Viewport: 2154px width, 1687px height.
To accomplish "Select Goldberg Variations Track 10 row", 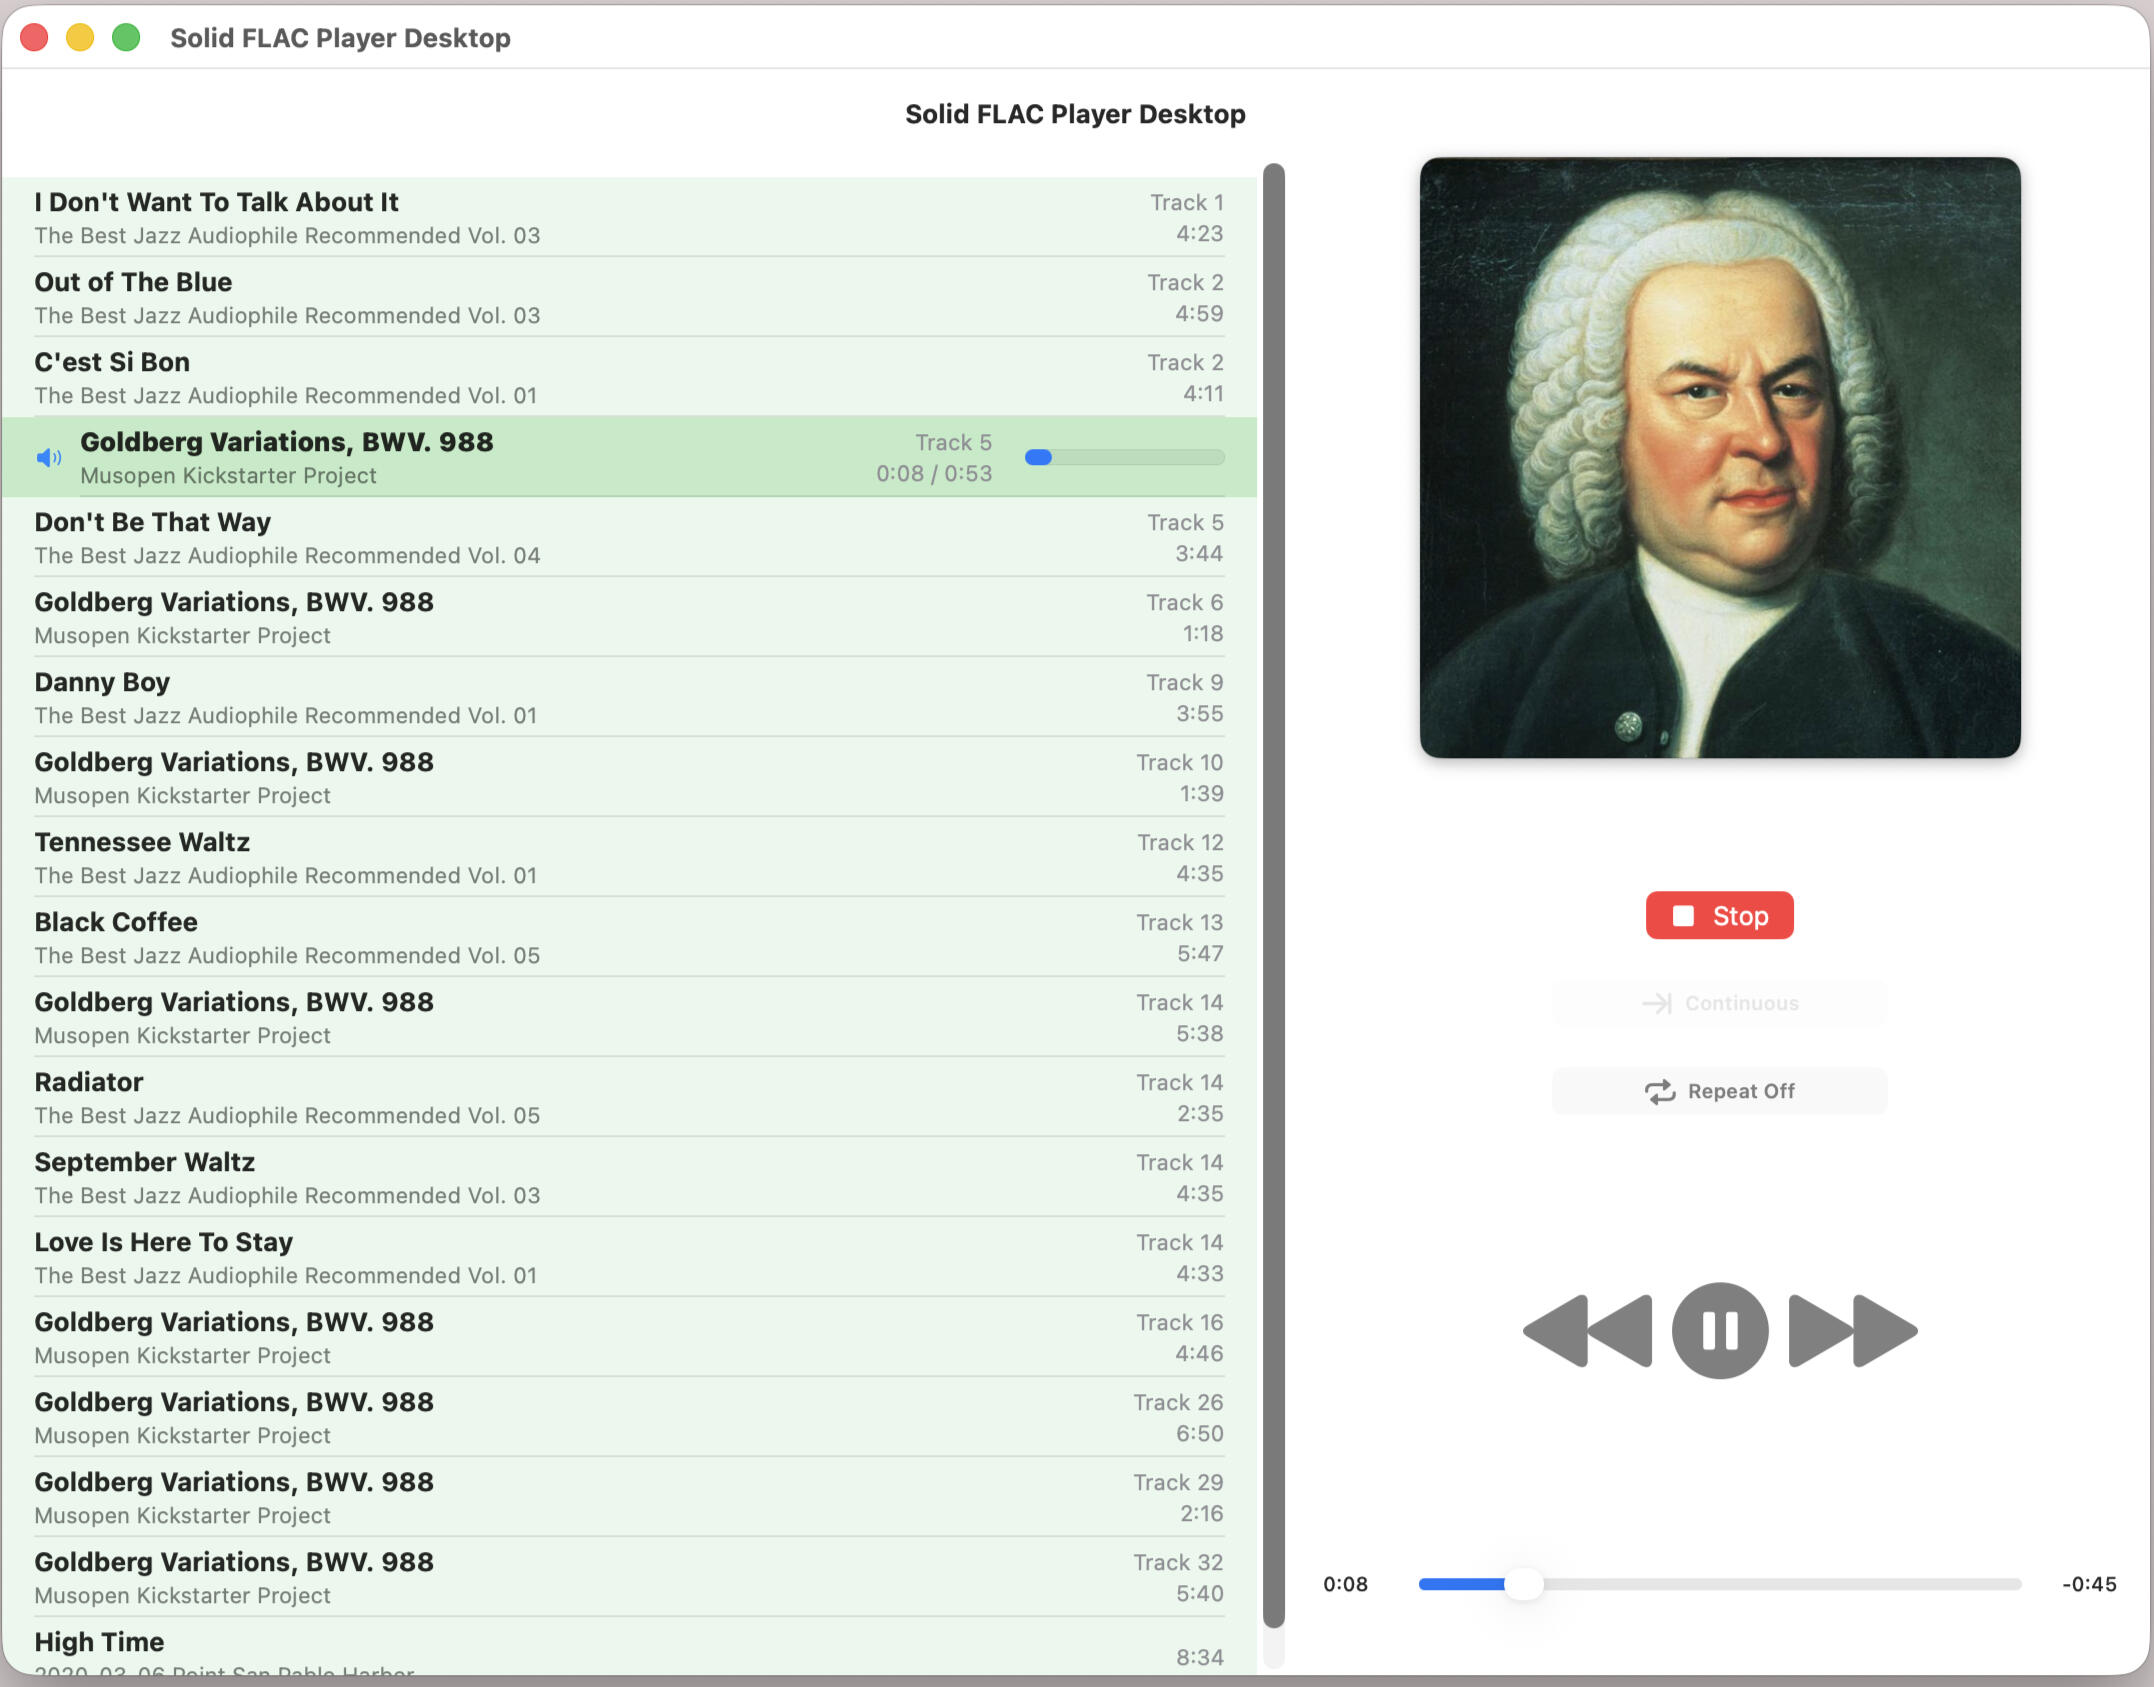I will (629, 777).
